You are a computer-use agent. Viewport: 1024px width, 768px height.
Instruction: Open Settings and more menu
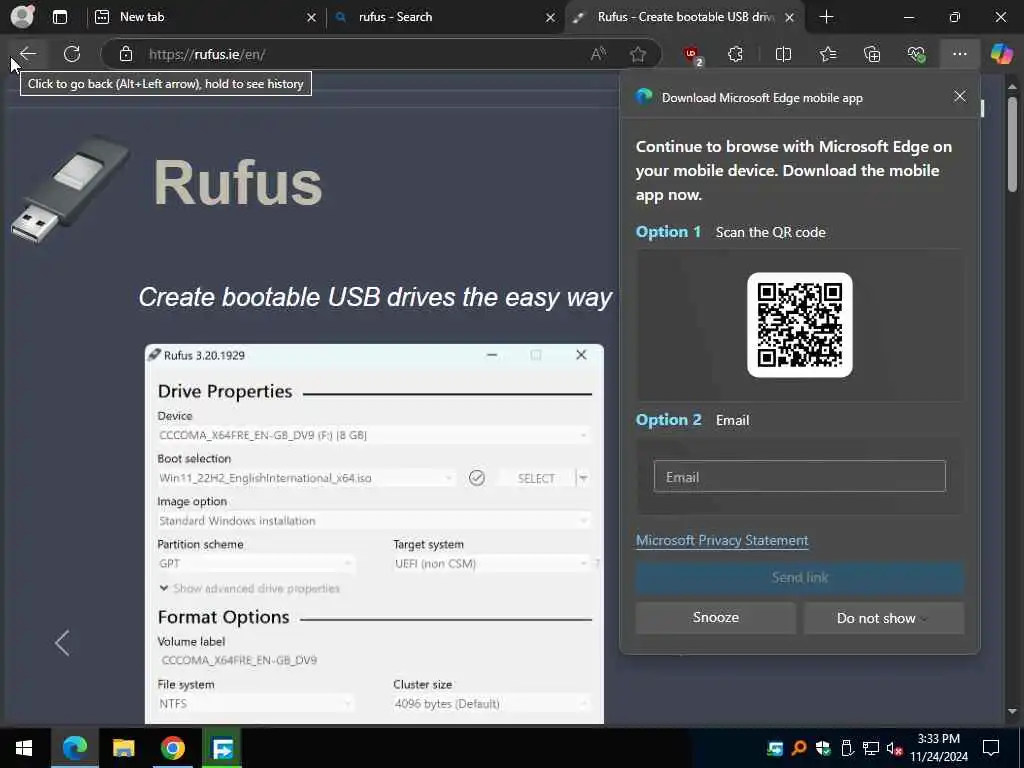click(959, 54)
